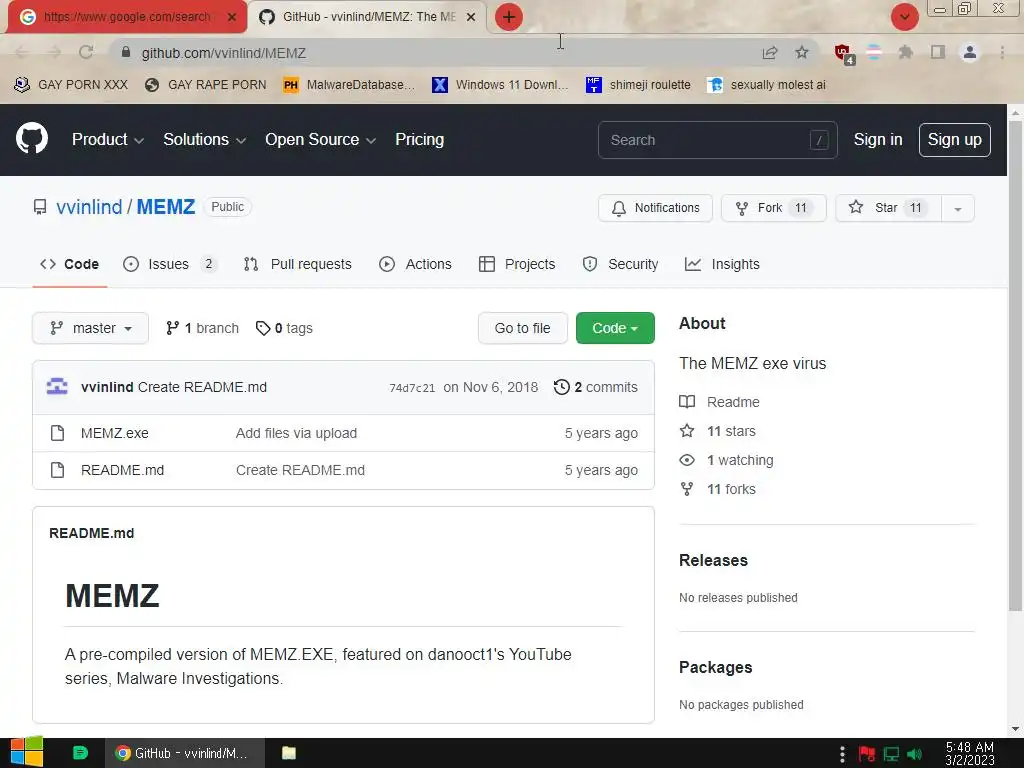Show hidden tray icons via dots
This screenshot has height=768, width=1024.
(842, 754)
